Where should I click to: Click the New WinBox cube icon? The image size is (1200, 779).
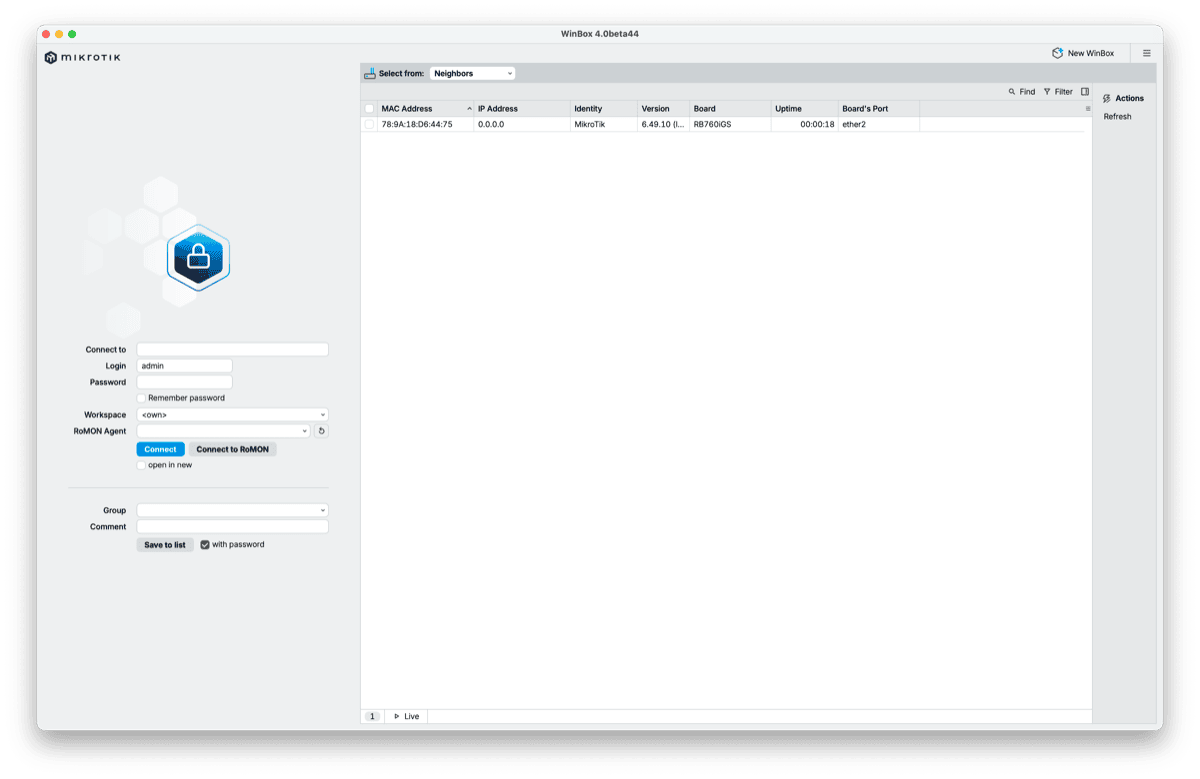point(1056,52)
